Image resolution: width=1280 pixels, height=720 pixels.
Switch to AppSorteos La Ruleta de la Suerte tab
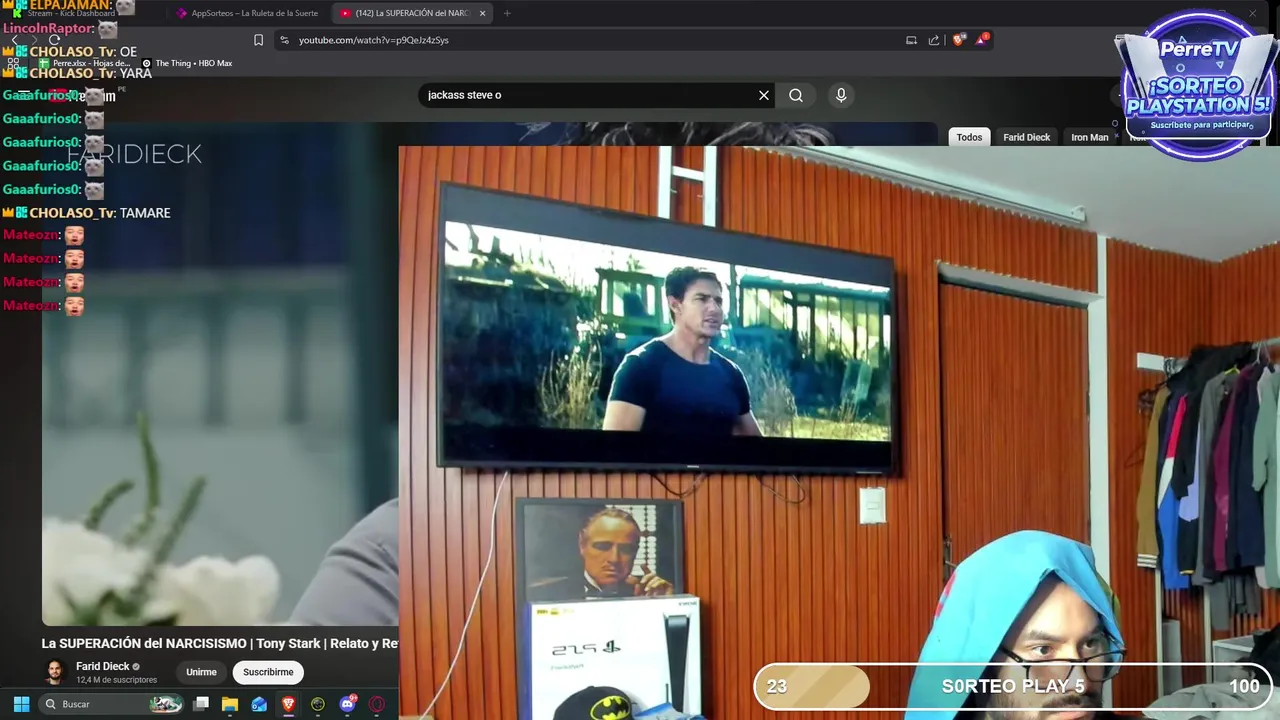pyautogui.click(x=246, y=13)
